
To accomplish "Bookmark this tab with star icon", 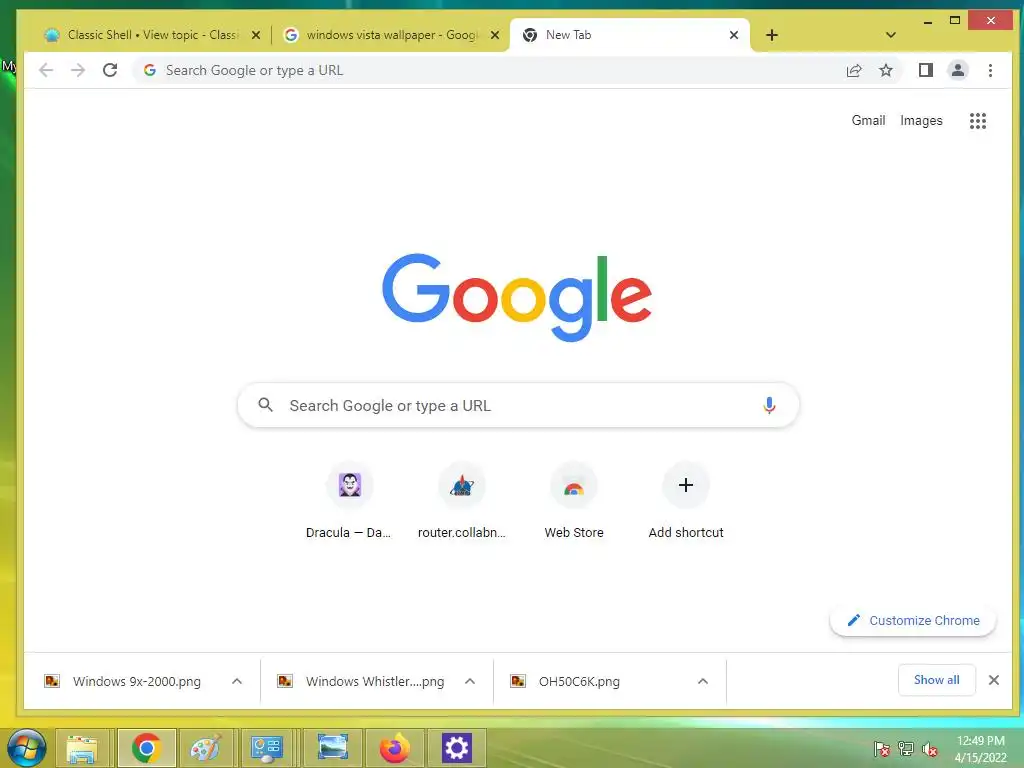I will pos(886,71).
